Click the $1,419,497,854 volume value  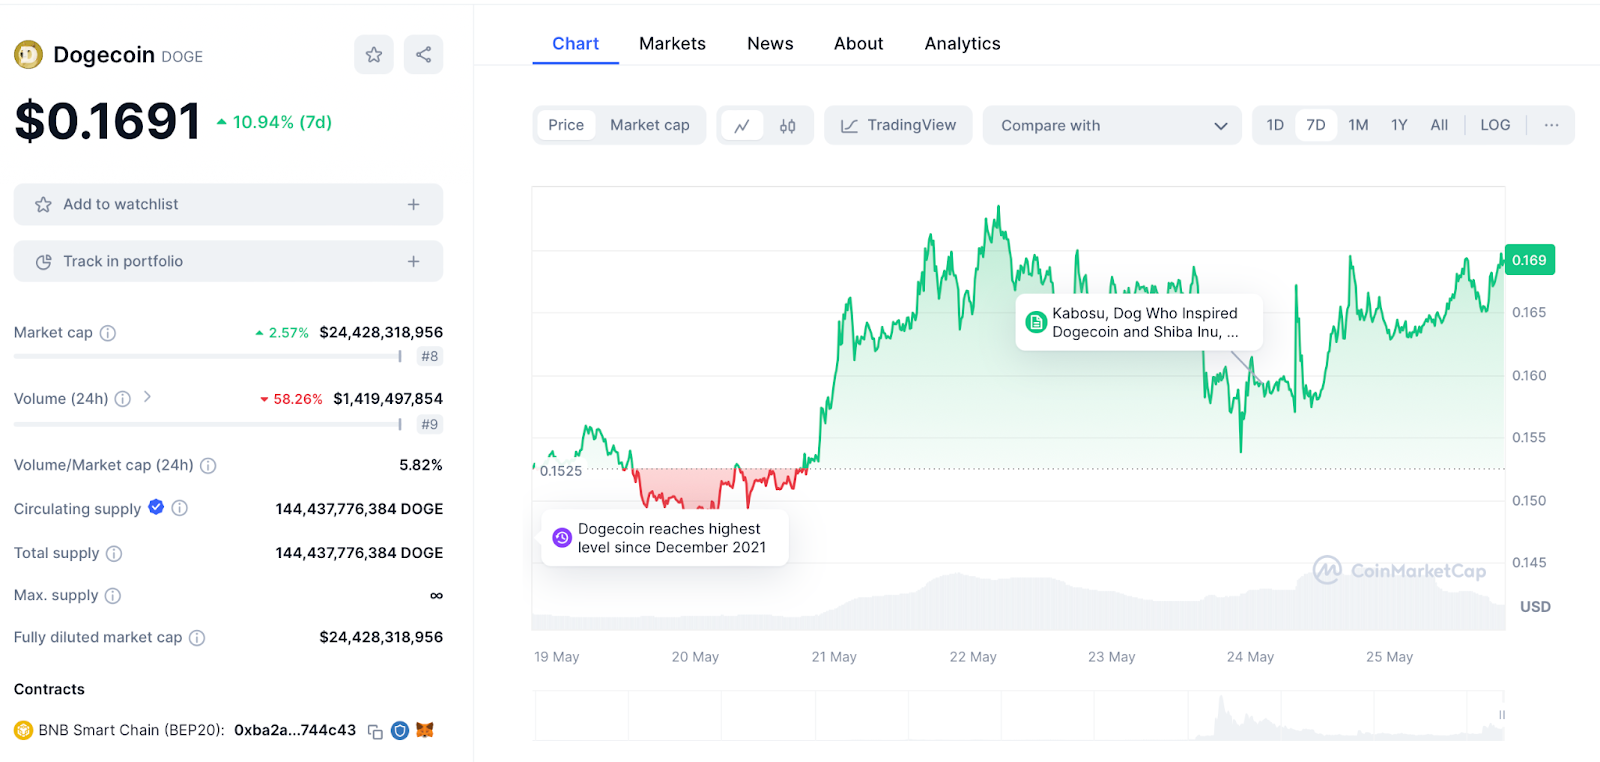tap(388, 399)
